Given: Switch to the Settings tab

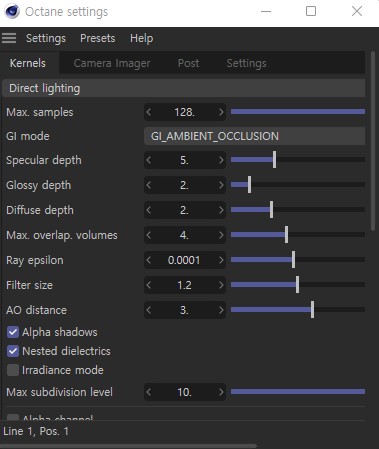Looking at the screenshot, I should (247, 63).
